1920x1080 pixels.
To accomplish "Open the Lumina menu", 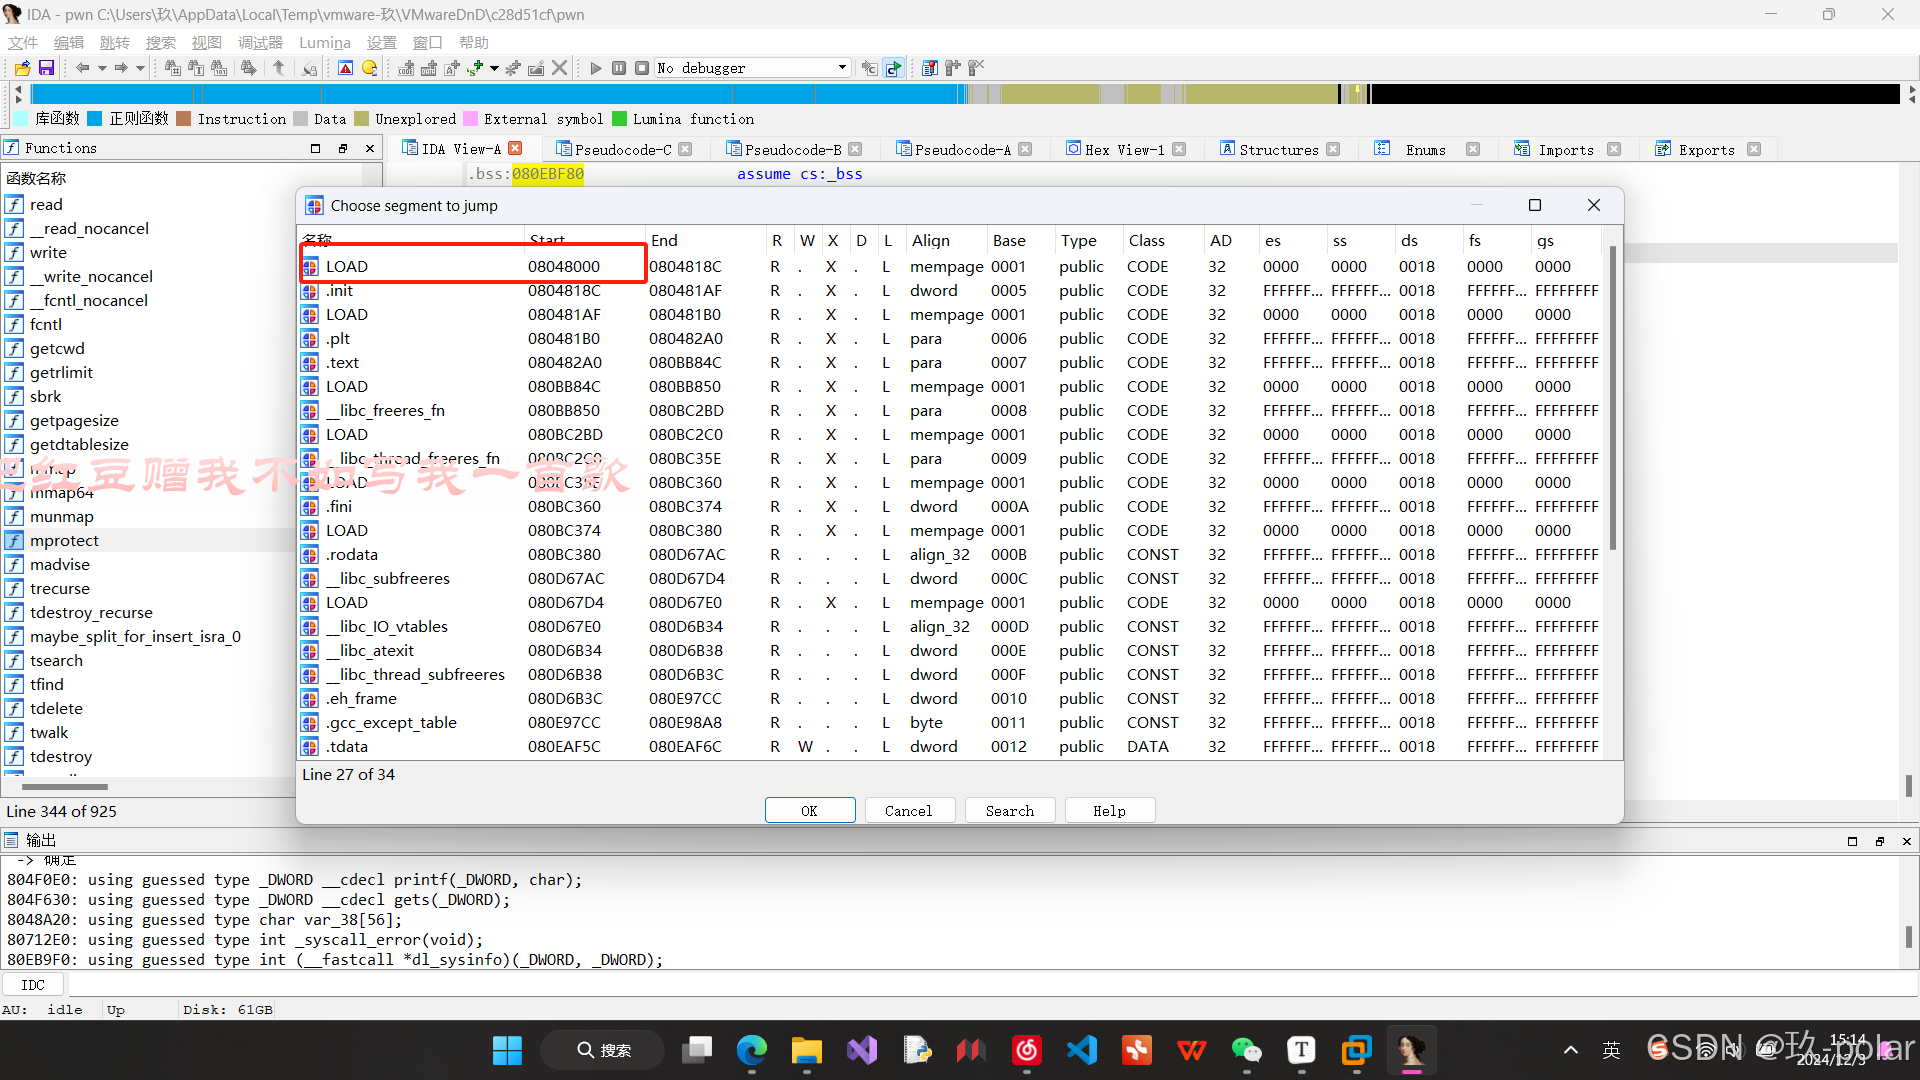I will pos(324,42).
